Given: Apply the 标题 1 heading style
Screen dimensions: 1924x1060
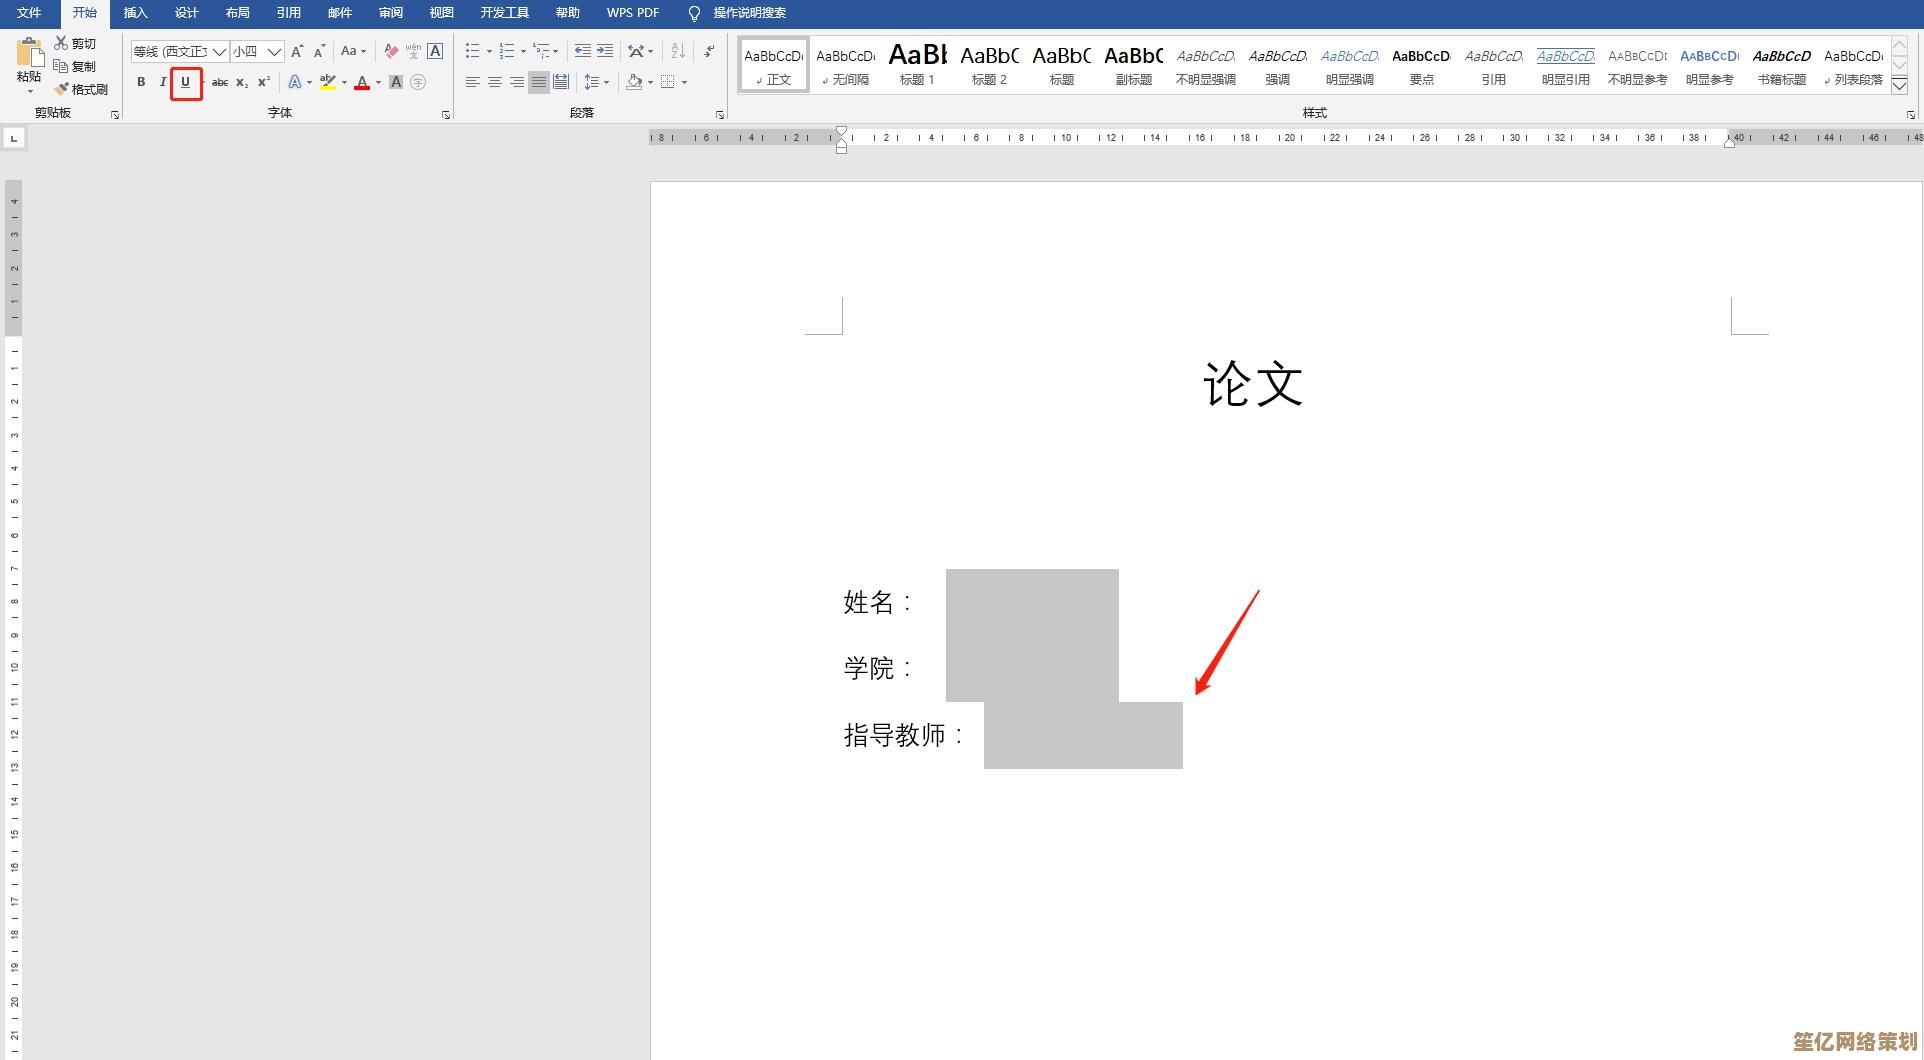Looking at the screenshot, I should pos(917,65).
